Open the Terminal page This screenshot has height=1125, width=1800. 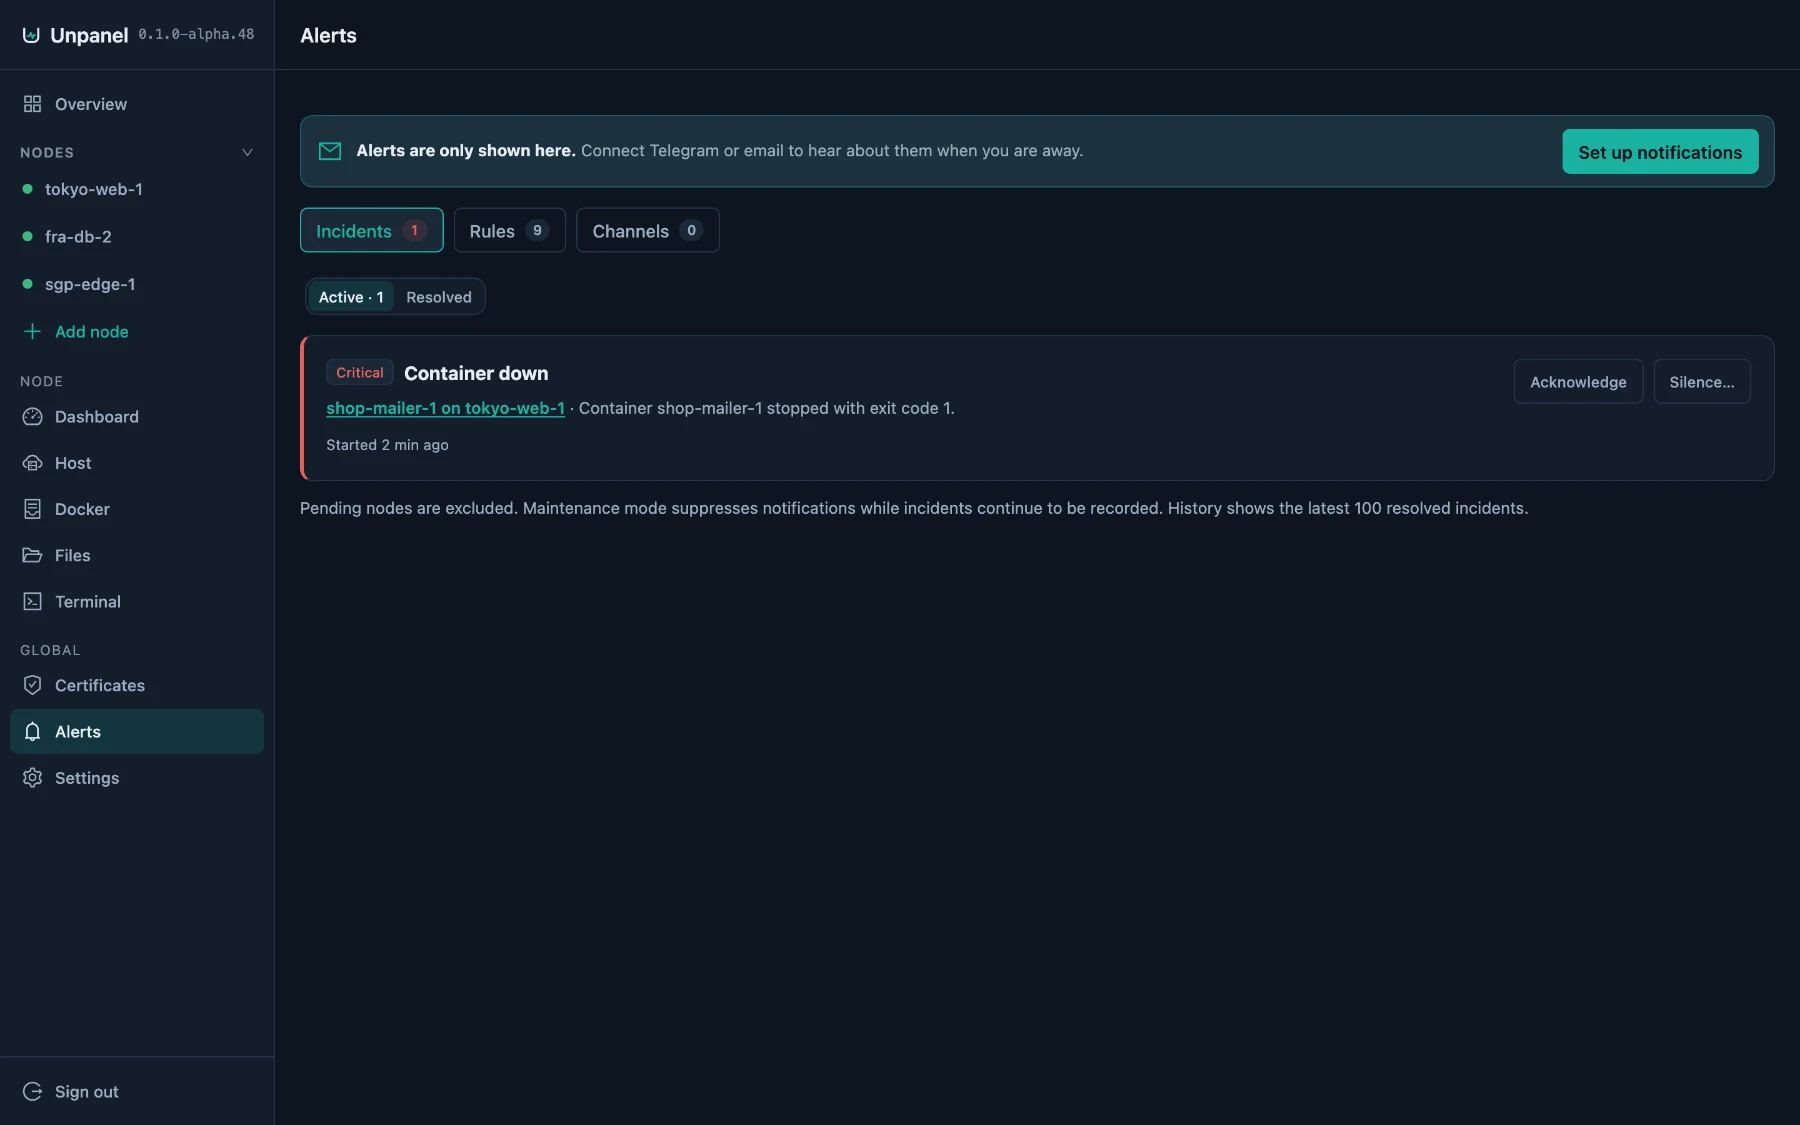tap(137, 601)
